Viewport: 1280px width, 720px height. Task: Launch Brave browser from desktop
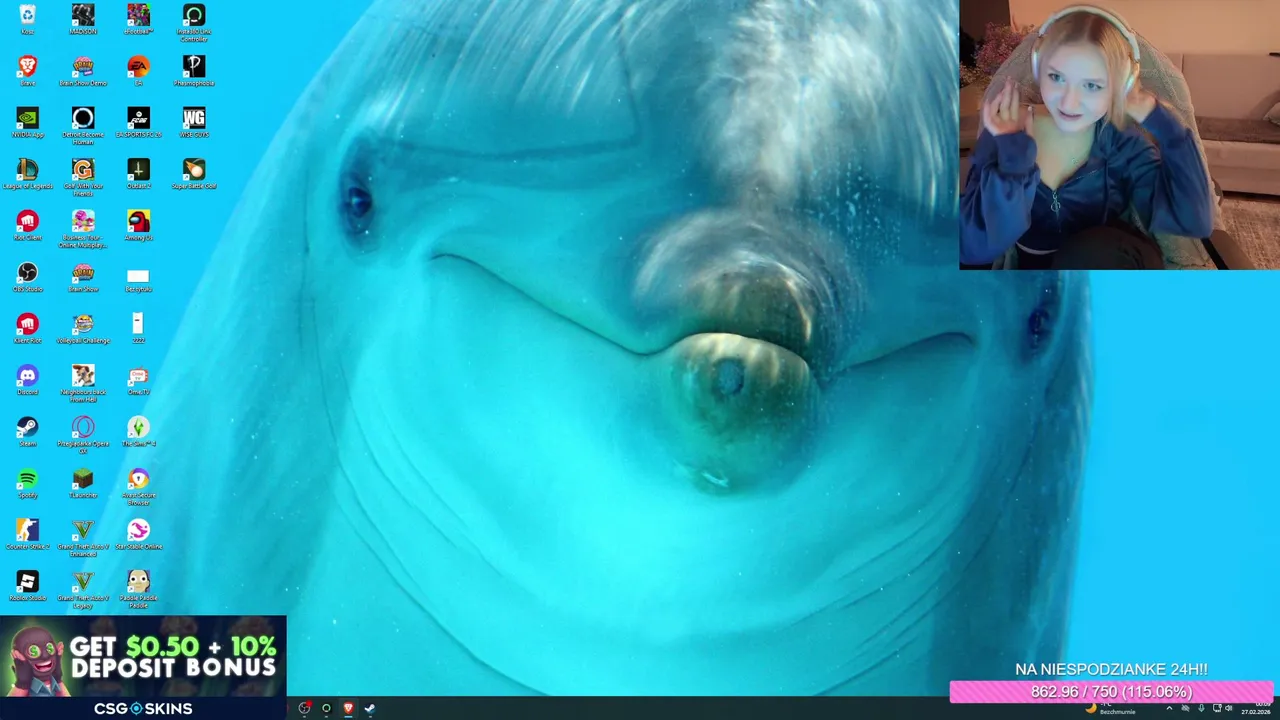point(27,70)
